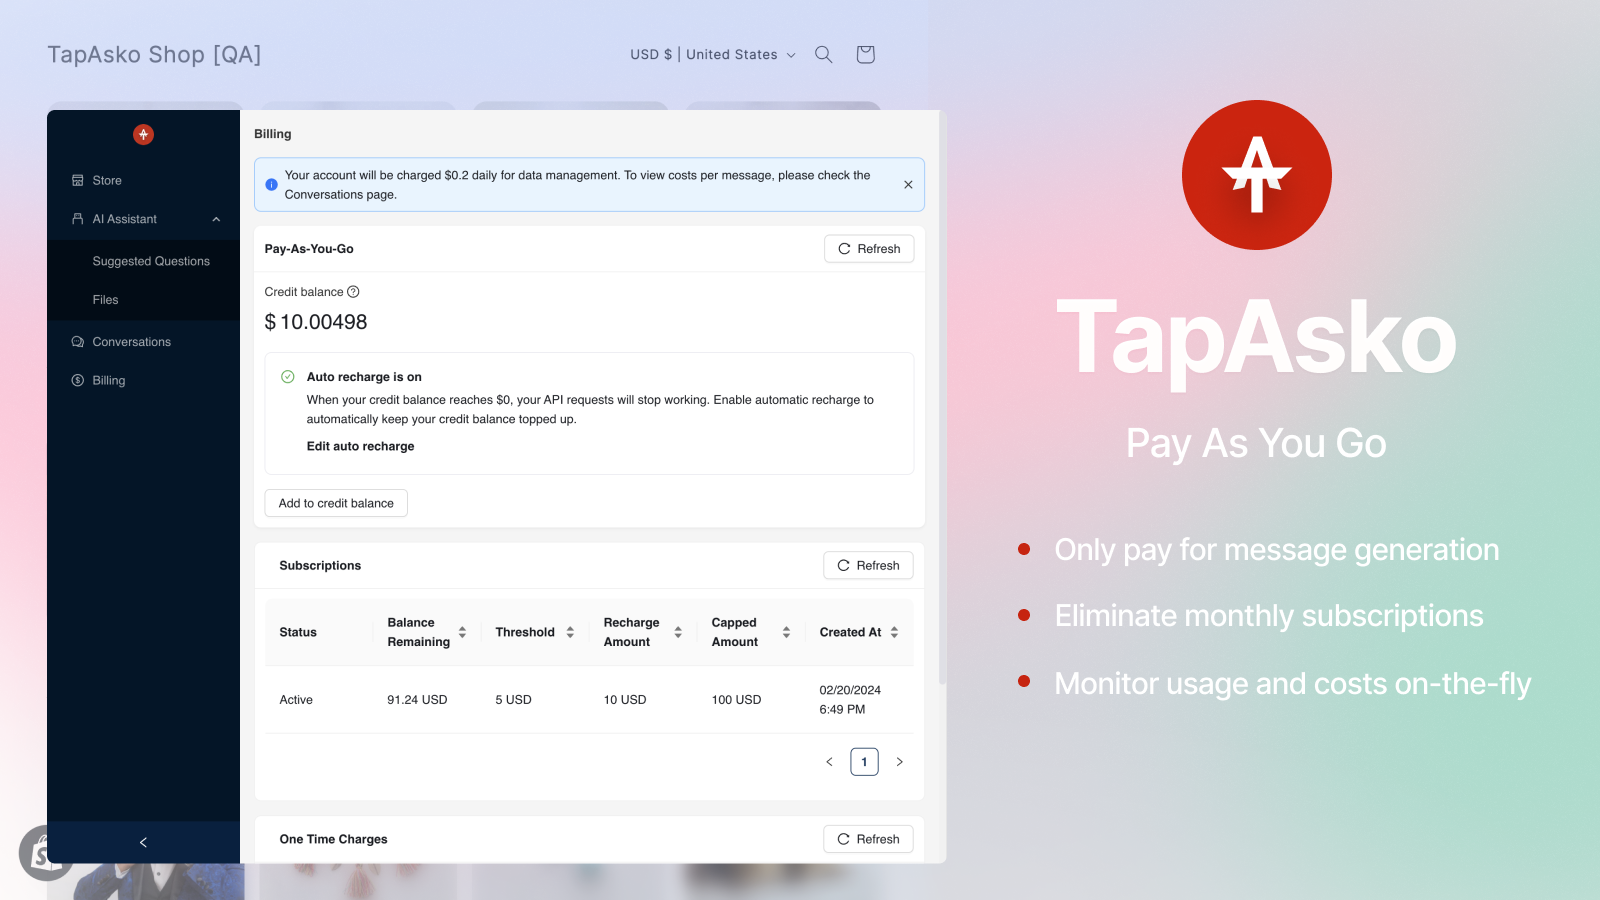Click the credit balance help icon
Screen dimensions: 1600x900
pos(353,292)
